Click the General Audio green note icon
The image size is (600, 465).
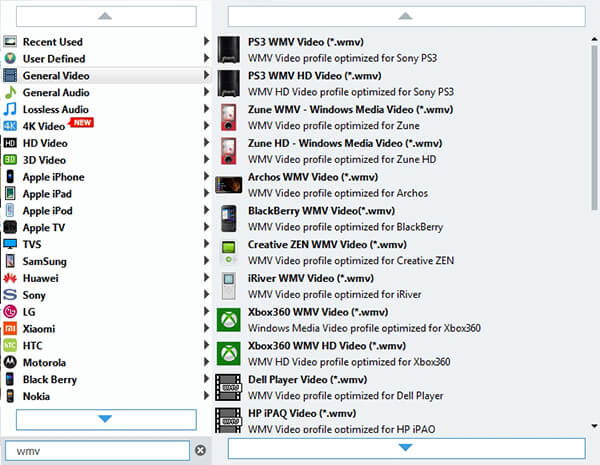10,92
